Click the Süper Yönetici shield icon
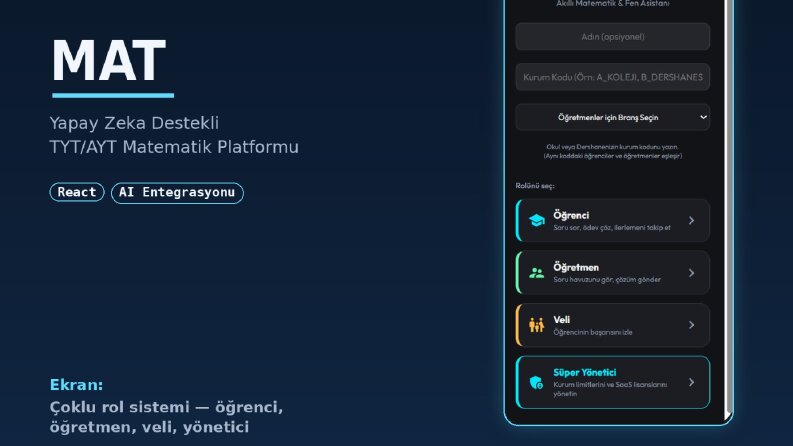793x446 pixels. [x=537, y=382]
